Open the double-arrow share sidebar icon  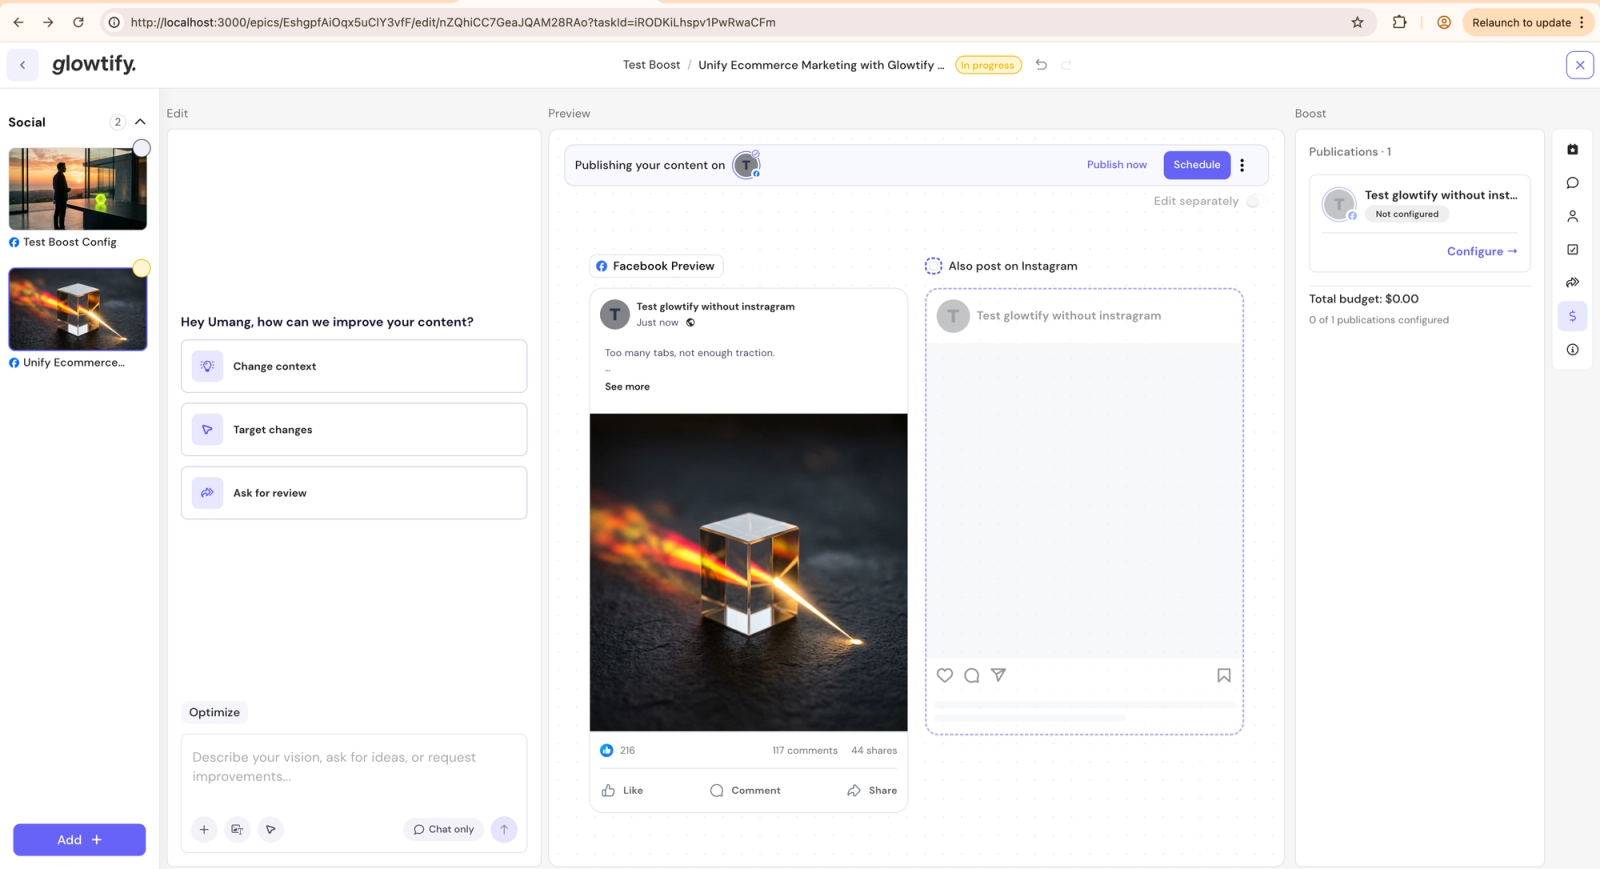(x=1572, y=283)
